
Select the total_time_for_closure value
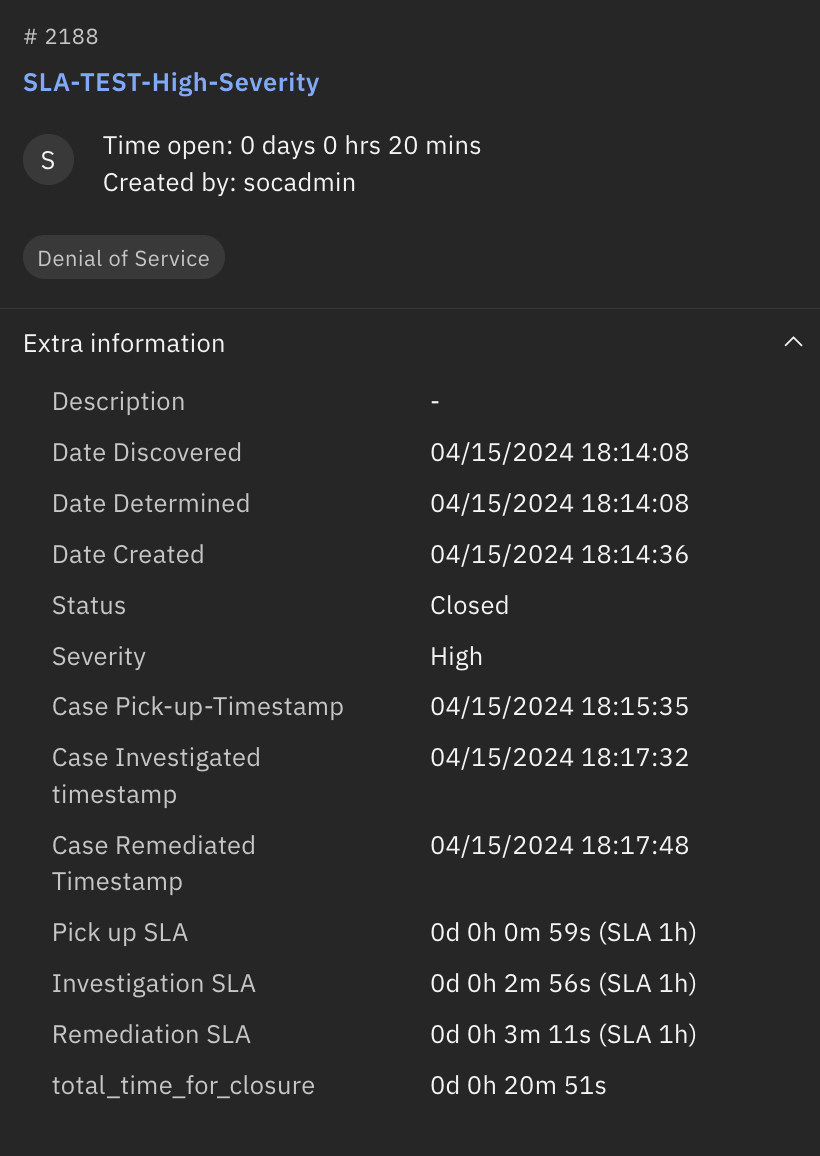(517, 1085)
